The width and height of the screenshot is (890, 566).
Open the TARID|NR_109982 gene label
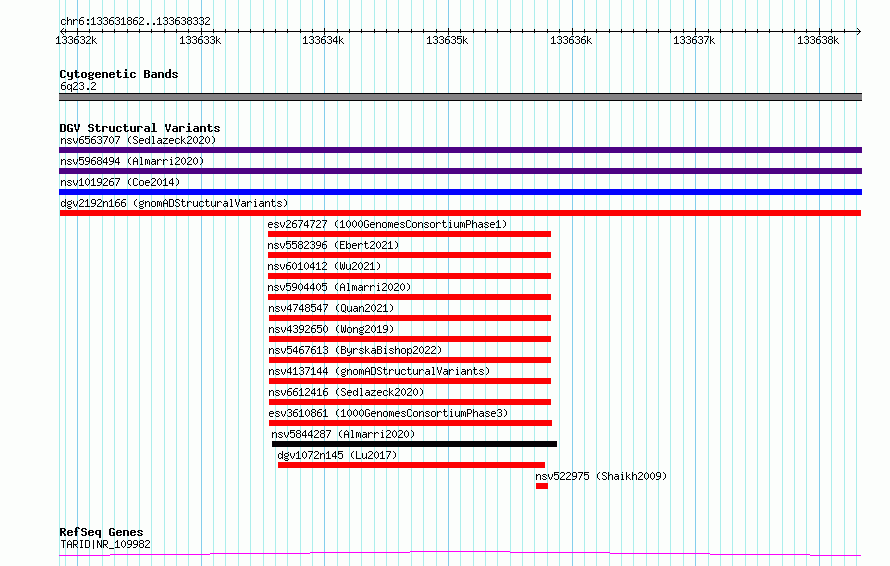click(106, 544)
